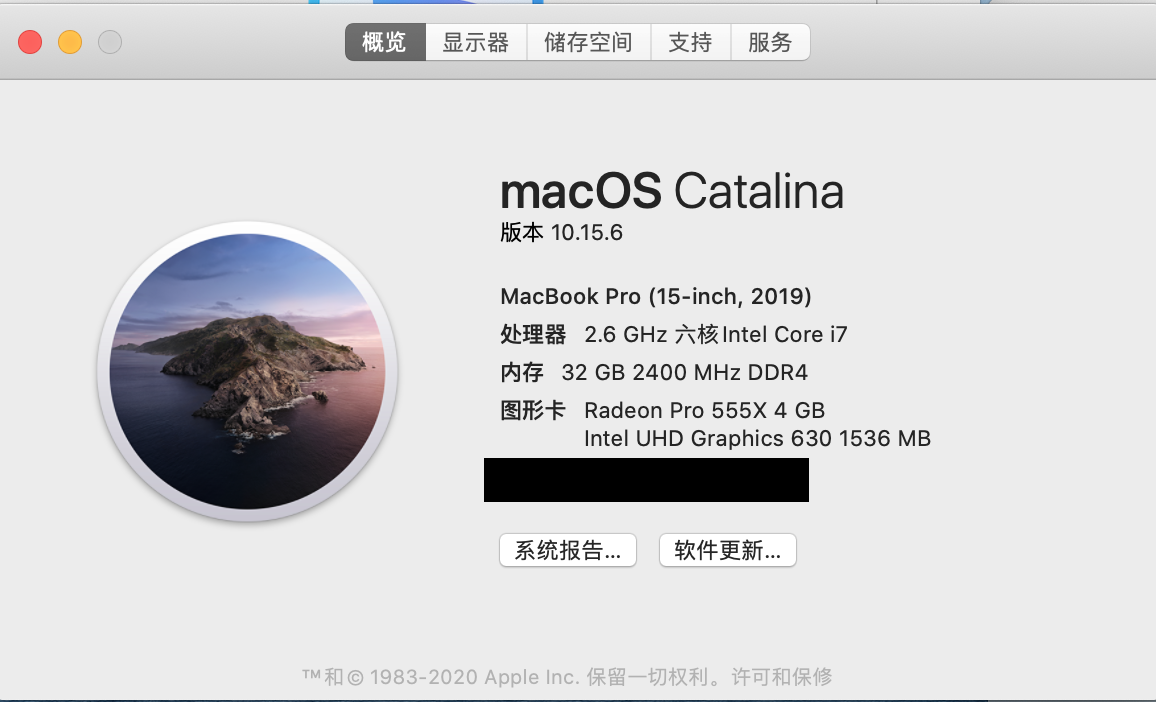Open the 显示器 tab

click(x=476, y=42)
